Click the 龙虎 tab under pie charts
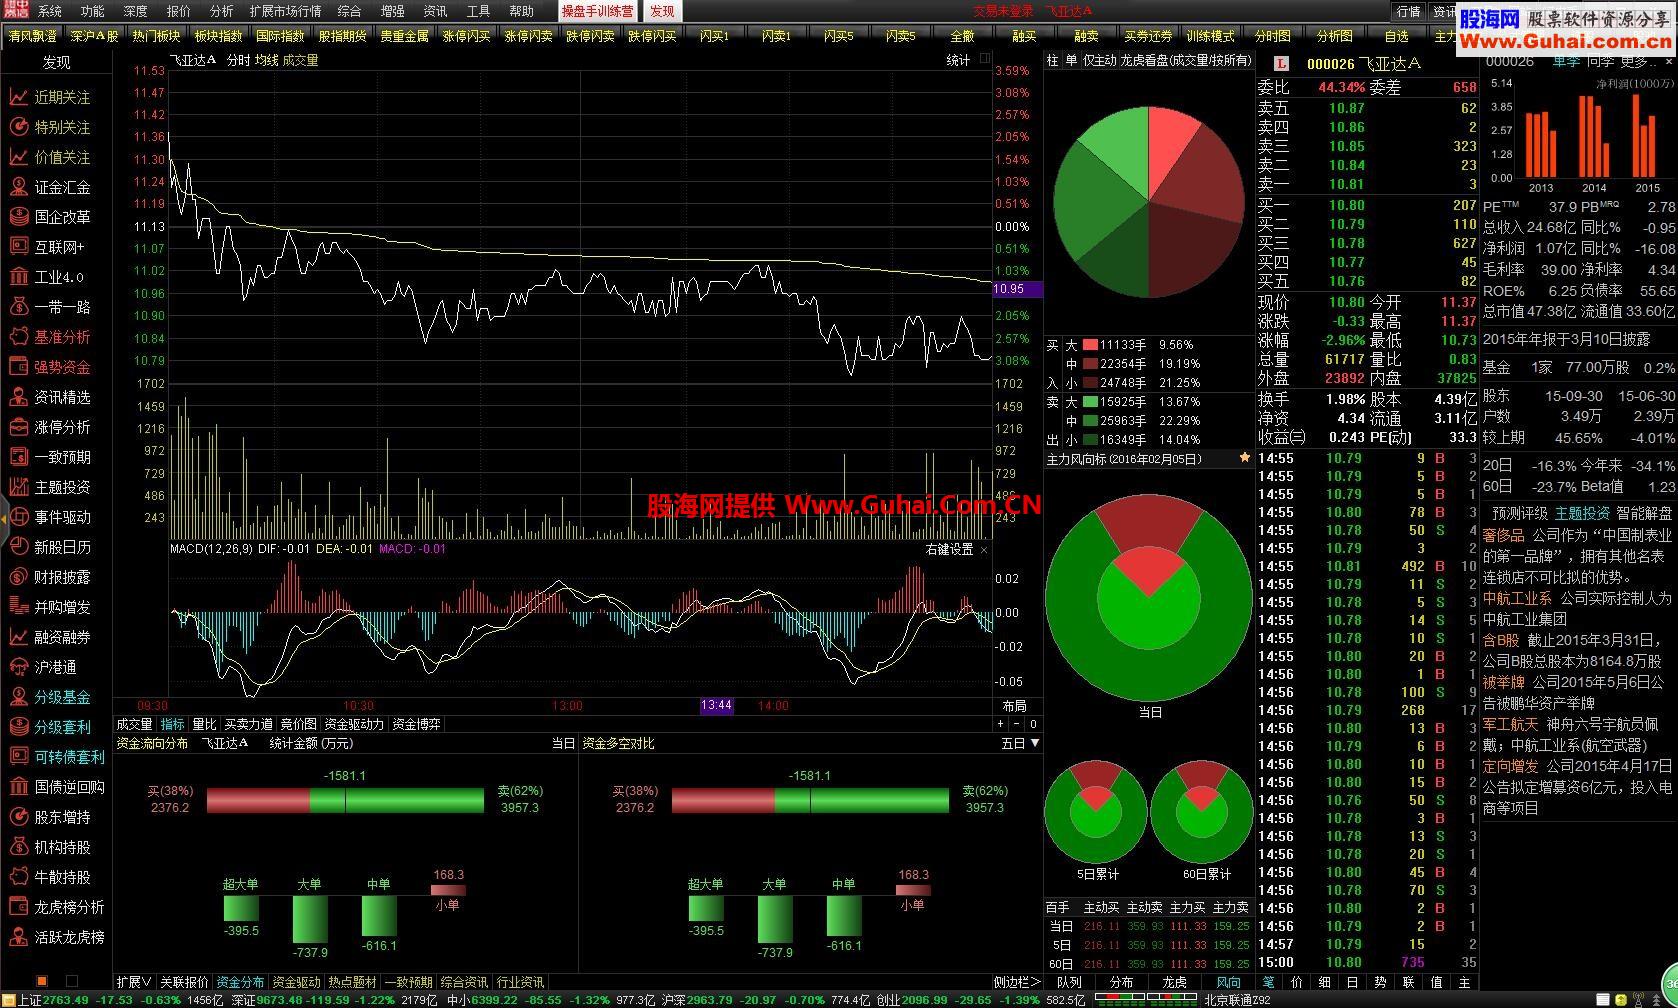1678x1008 pixels. point(1174,982)
